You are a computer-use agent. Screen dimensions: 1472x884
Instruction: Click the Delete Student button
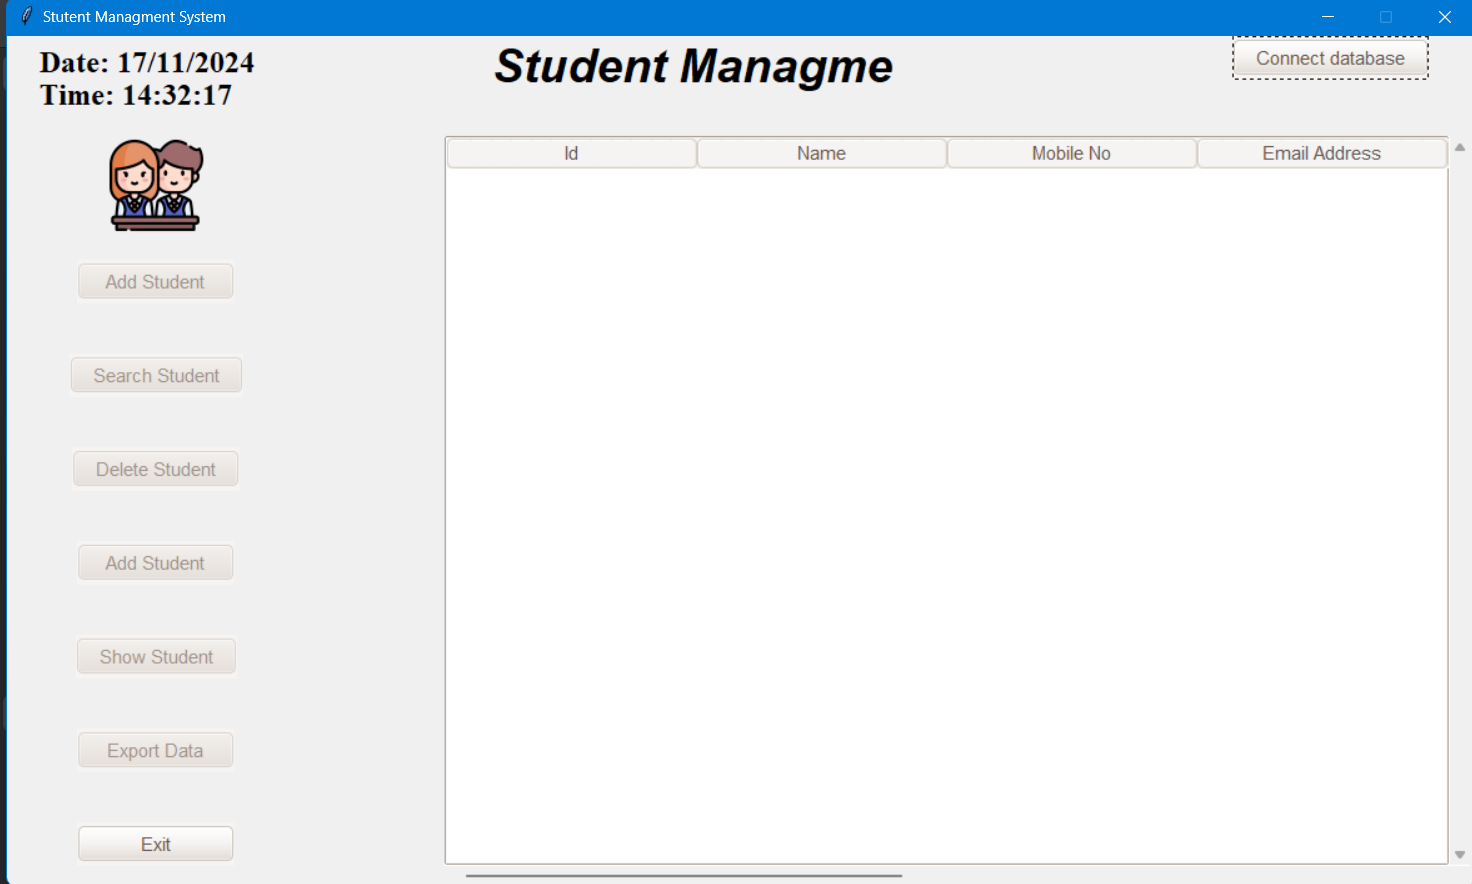click(155, 468)
